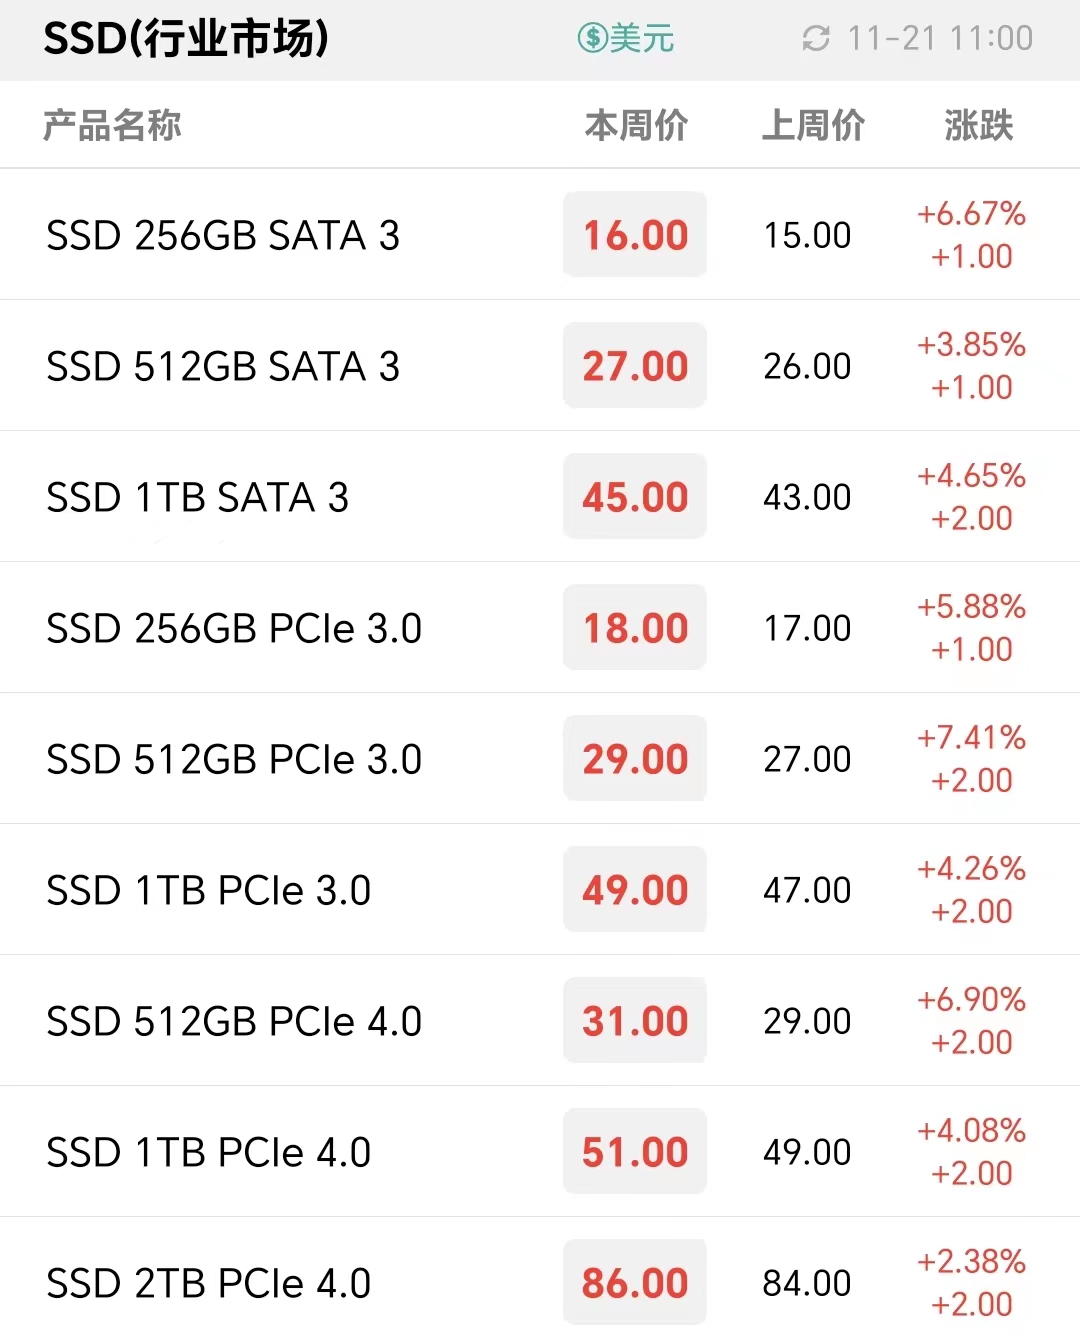Image resolution: width=1080 pixels, height=1337 pixels.
Task: Open the SSD 256GB SATA 3 row
Action: pos(540,235)
